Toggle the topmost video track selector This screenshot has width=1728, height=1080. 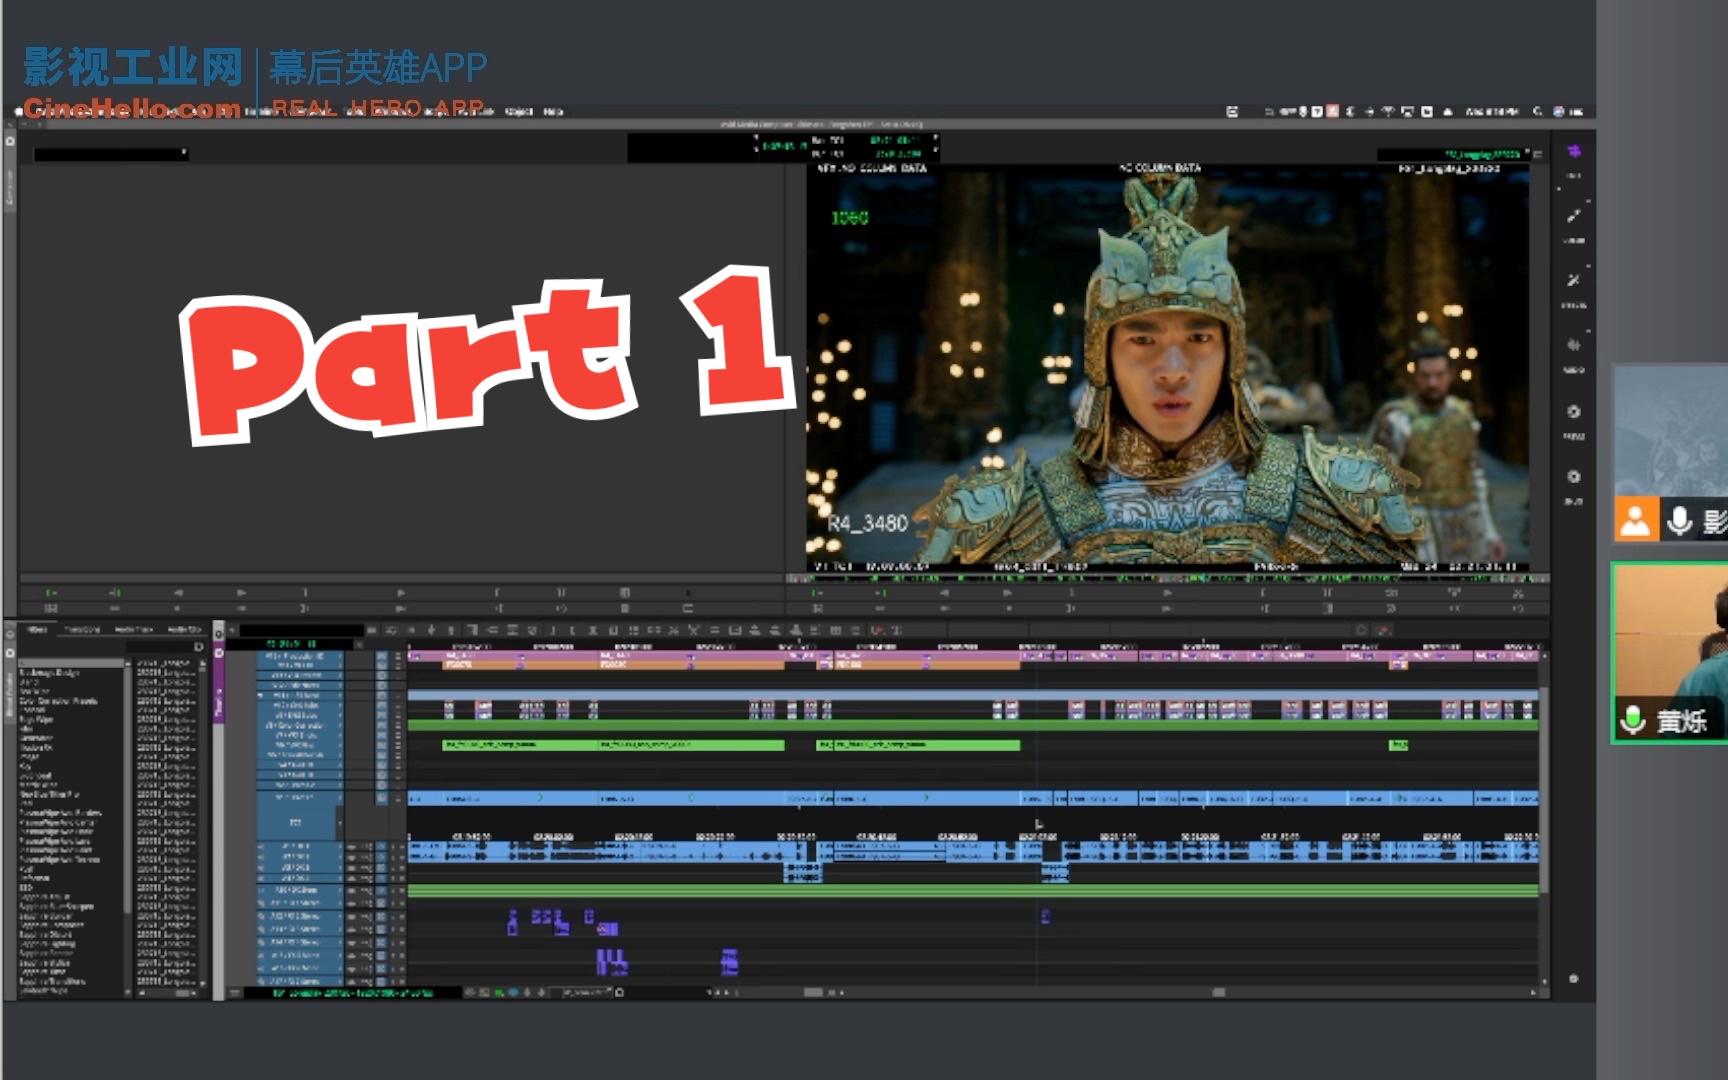pyautogui.click(x=299, y=656)
